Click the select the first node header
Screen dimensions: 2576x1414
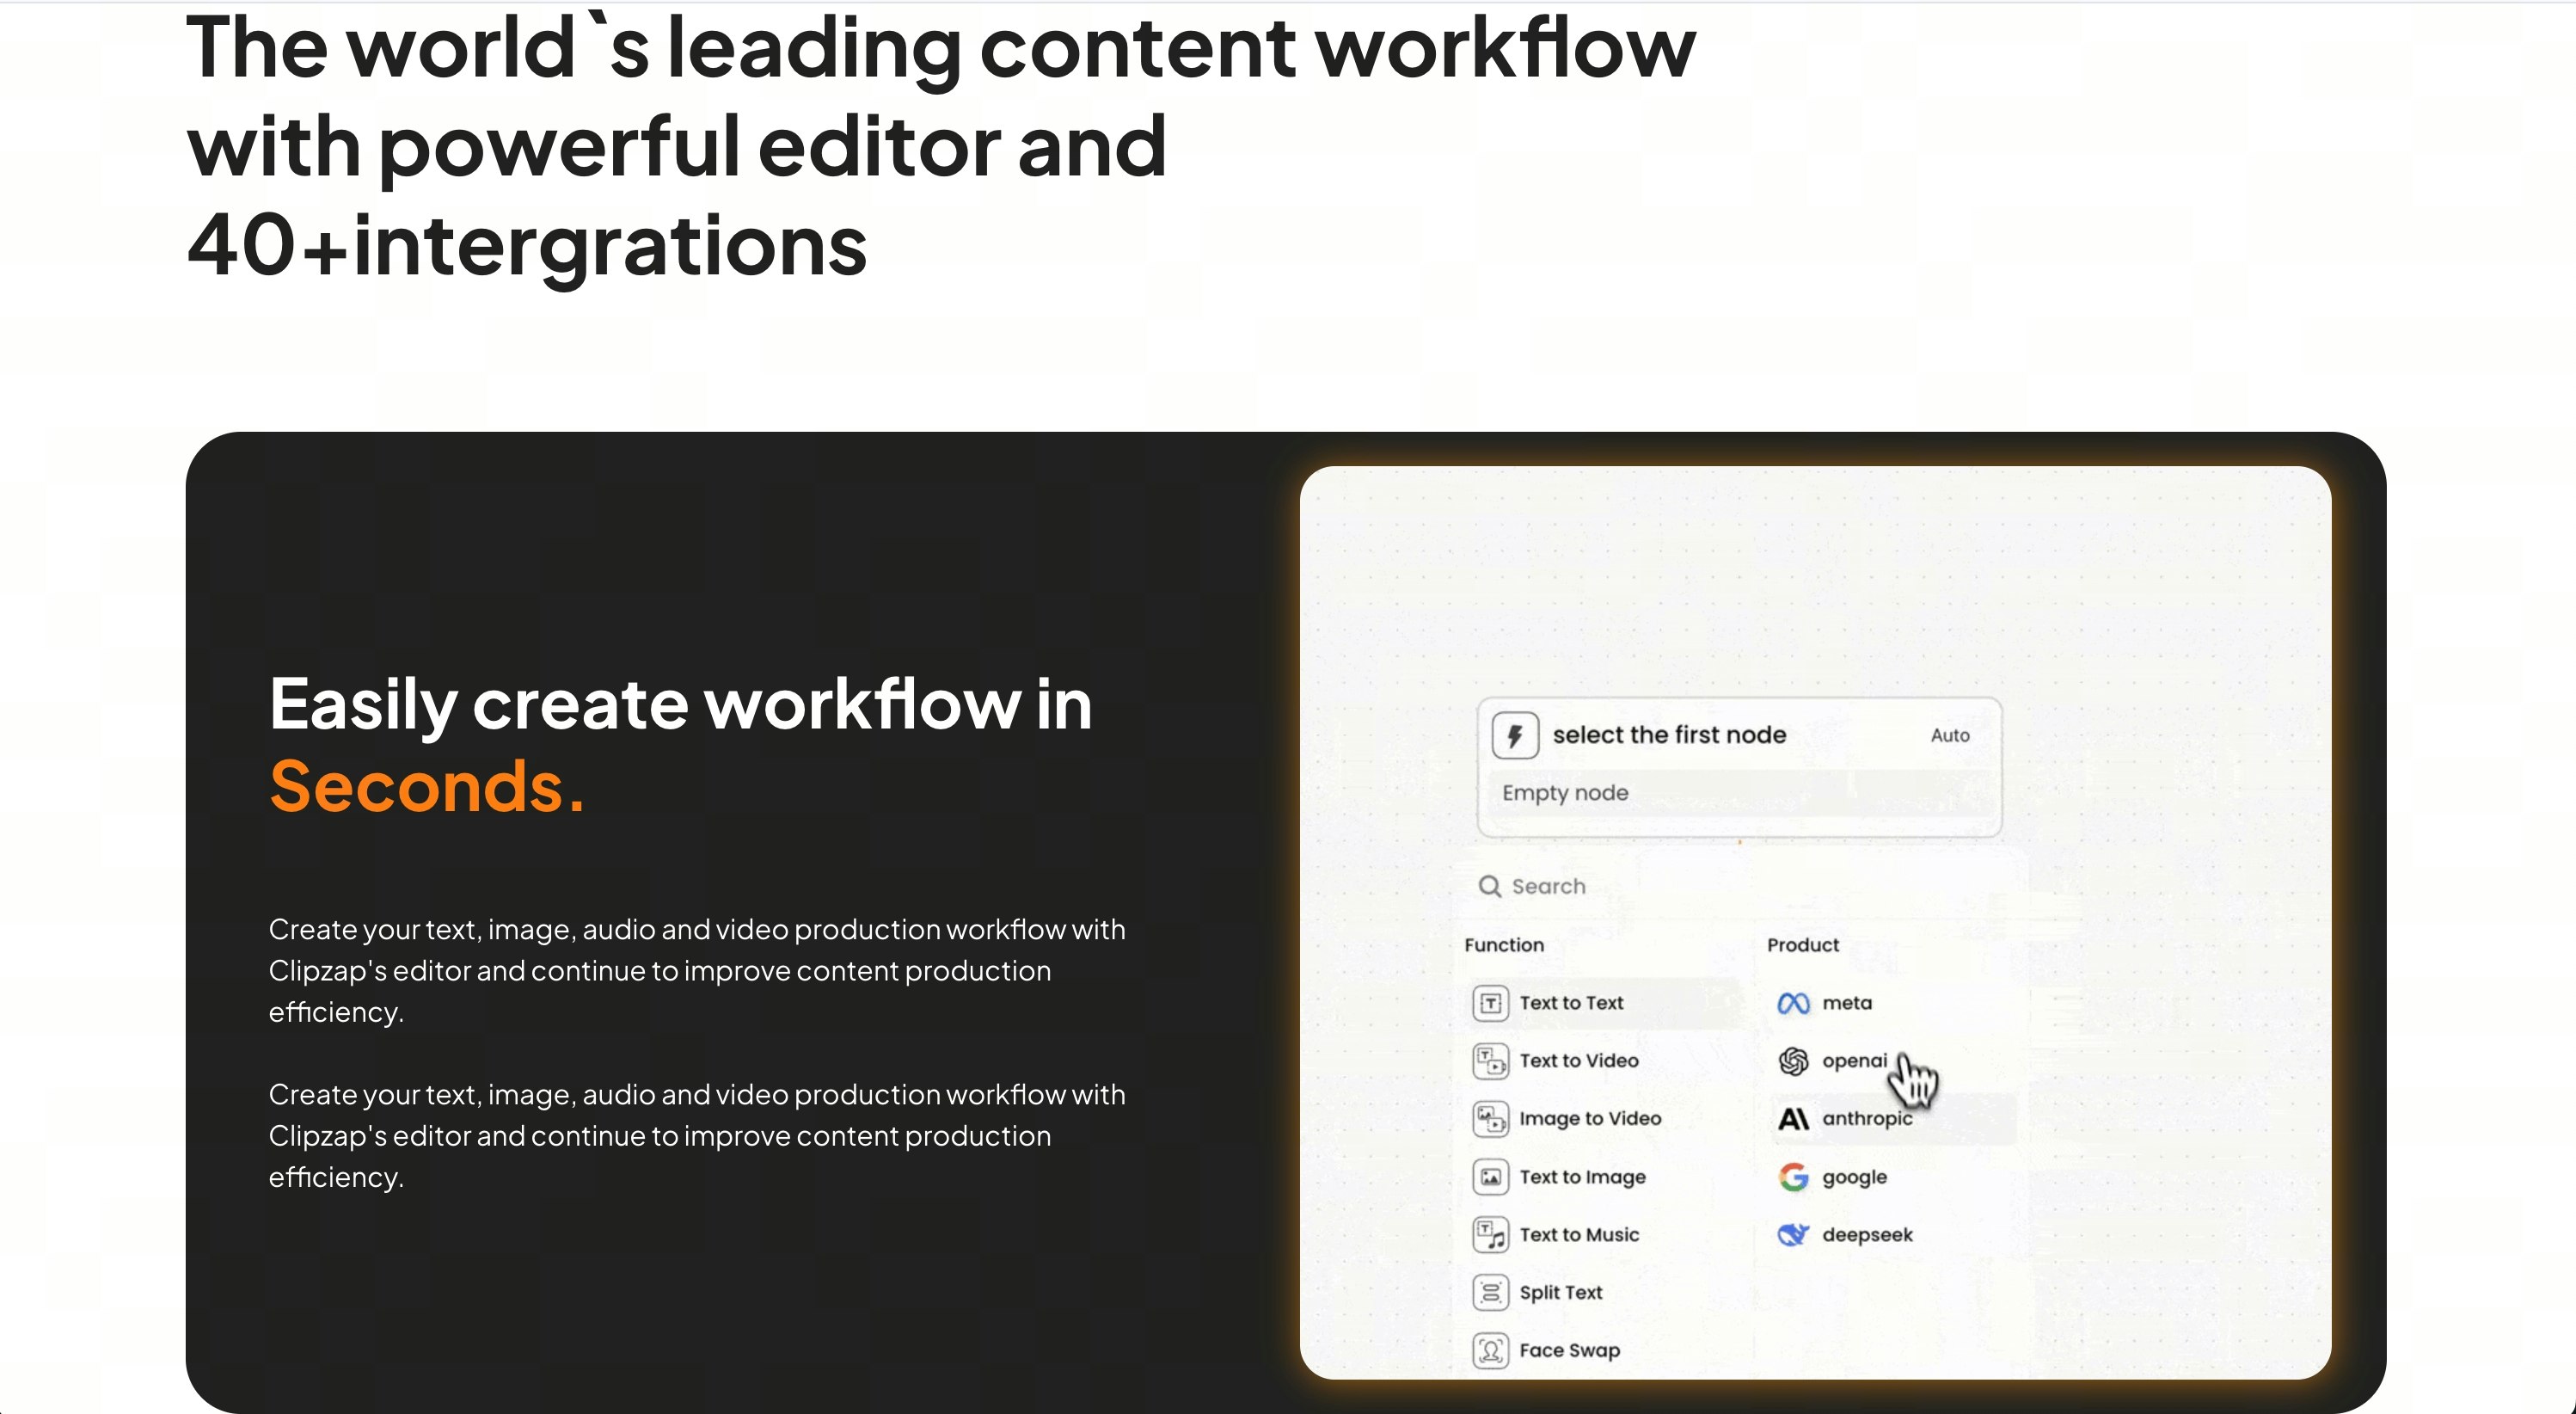1668,735
